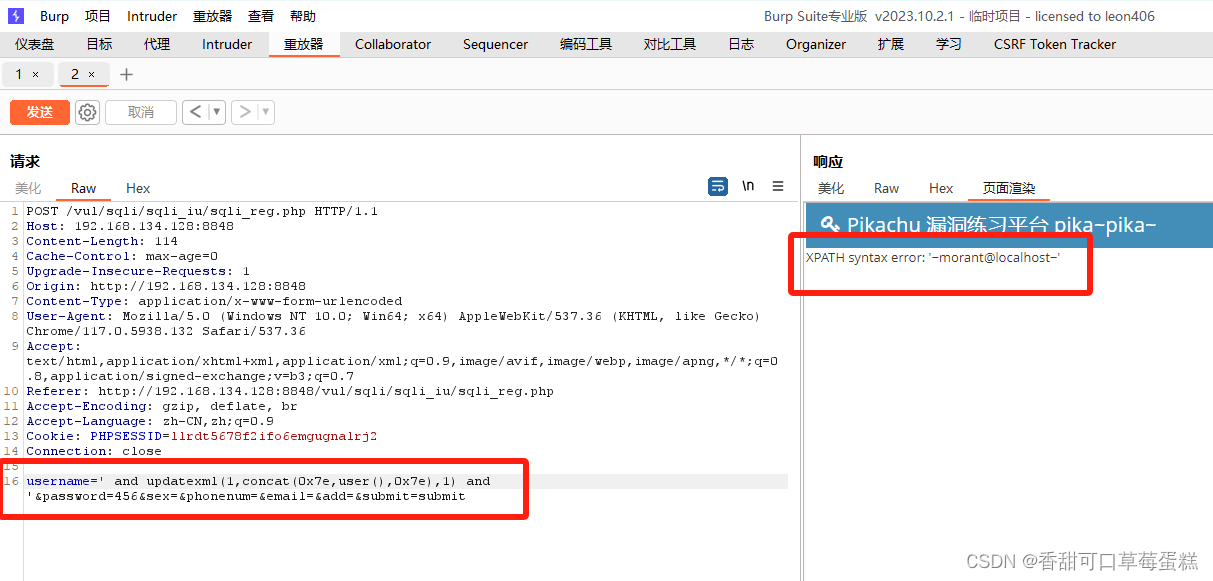Click the Accept-Language header line
The width and height of the screenshot is (1213, 581).
(150, 421)
